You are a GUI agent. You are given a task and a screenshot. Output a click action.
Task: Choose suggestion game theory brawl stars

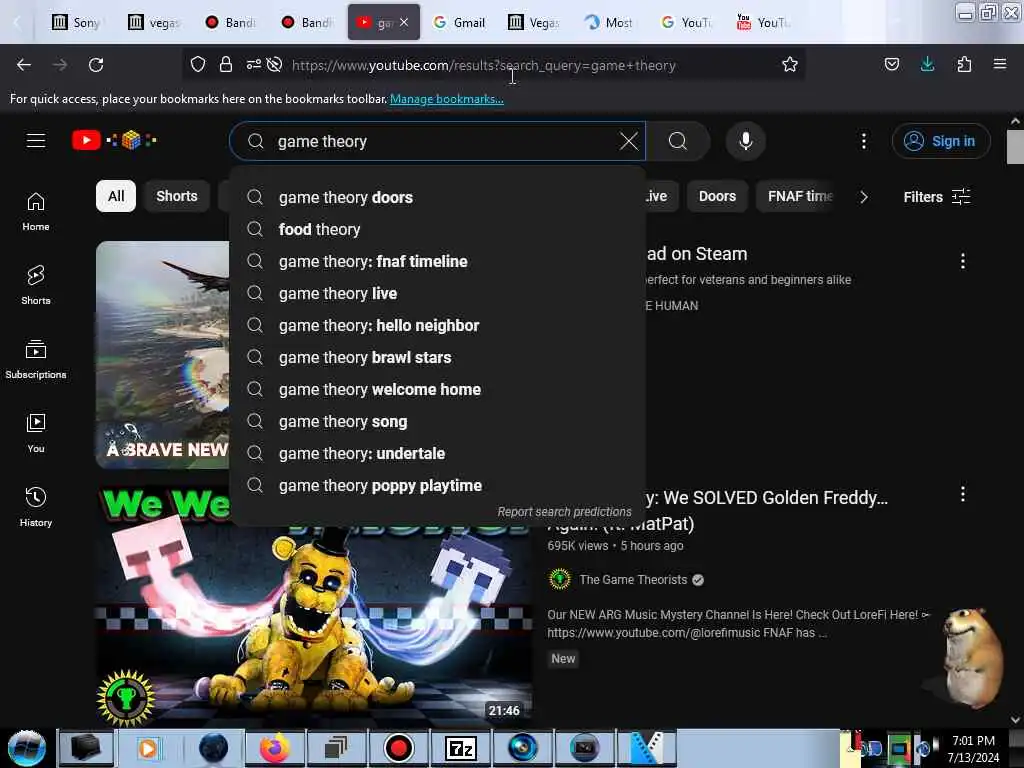point(437,357)
